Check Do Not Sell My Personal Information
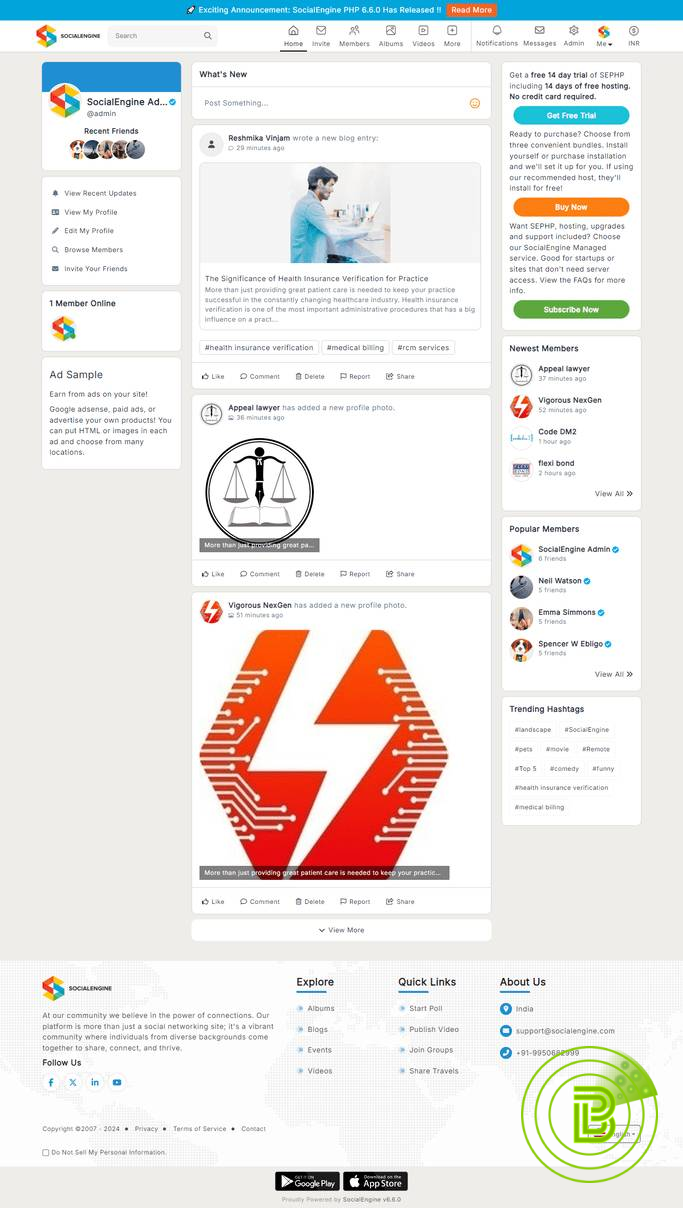This screenshot has height=1208, width=683. tap(46, 1152)
